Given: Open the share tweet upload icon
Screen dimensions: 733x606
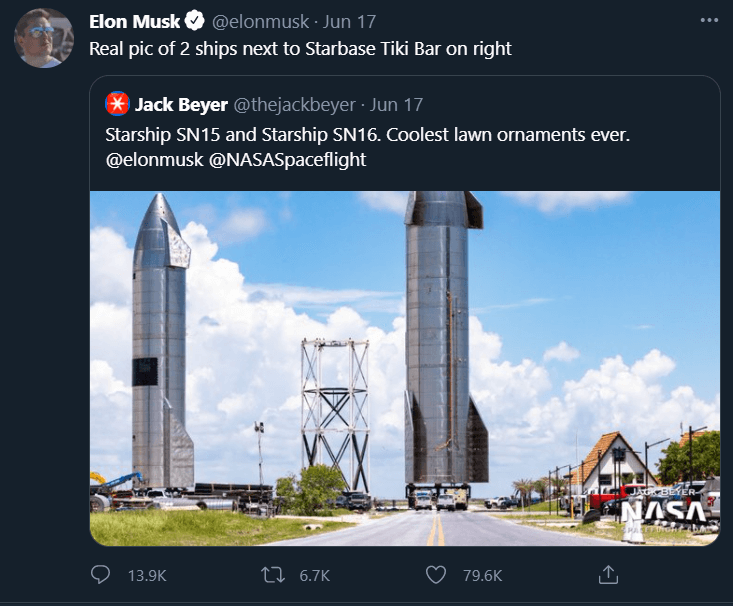Looking at the screenshot, I should click(608, 575).
